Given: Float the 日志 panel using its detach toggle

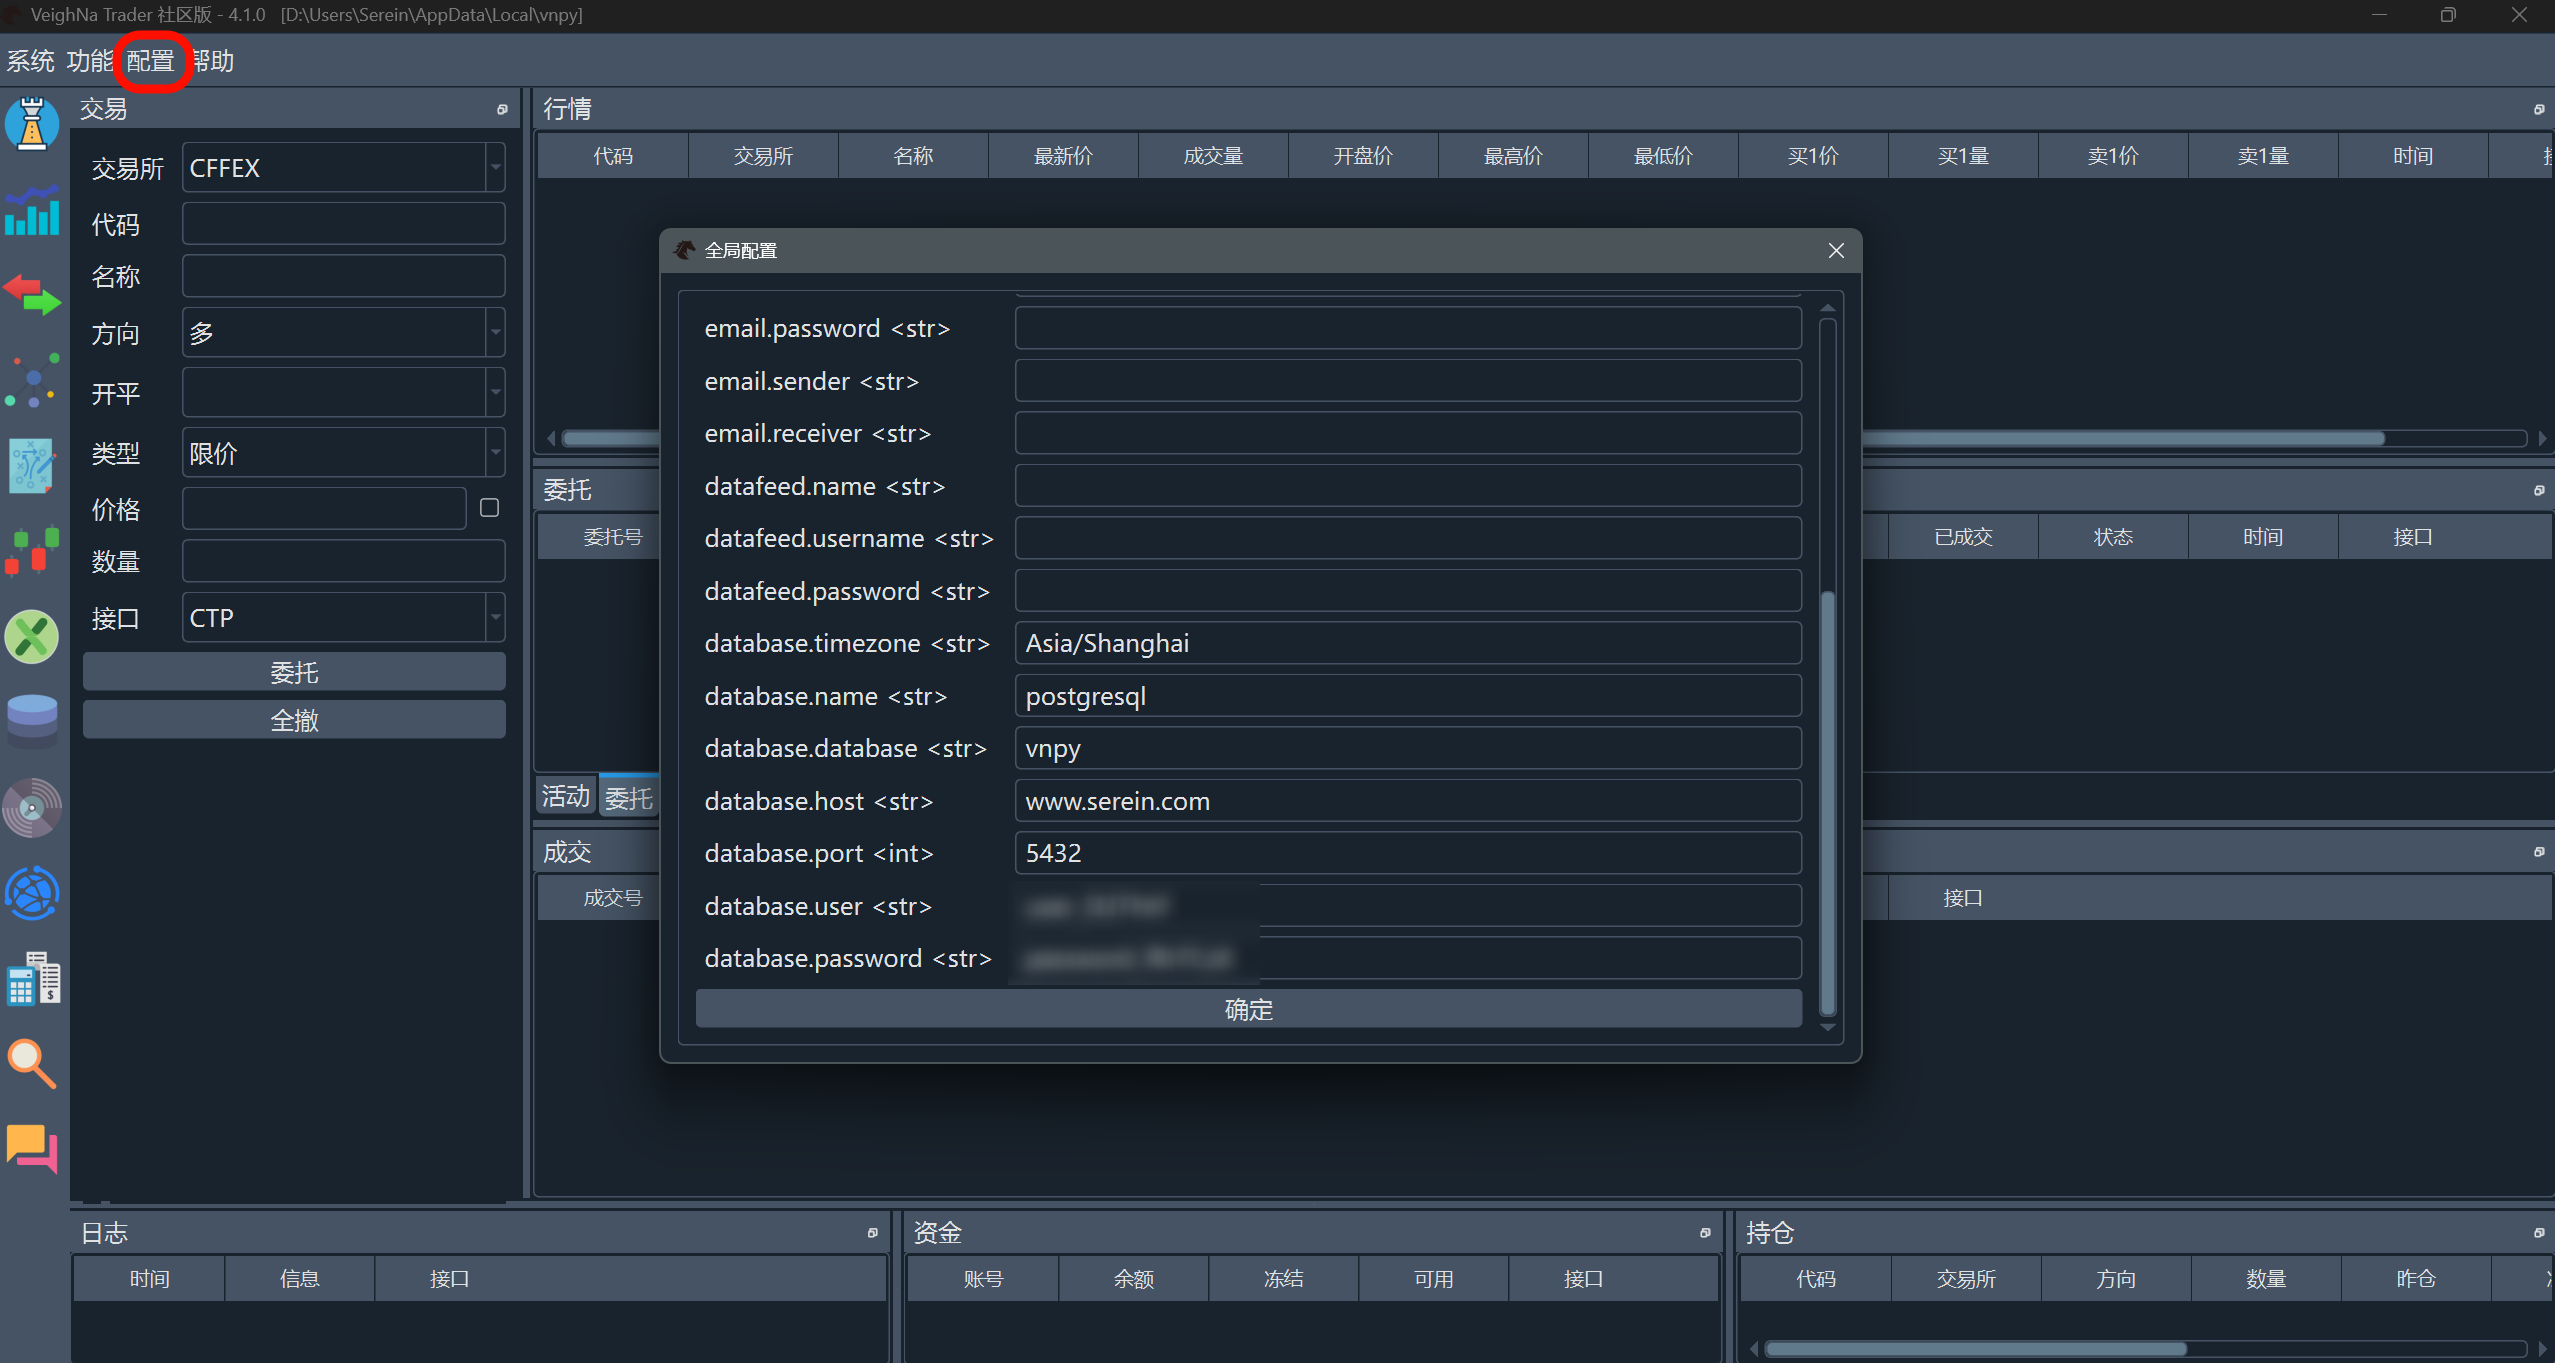Looking at the screenshot, I should coord(872,1233).
